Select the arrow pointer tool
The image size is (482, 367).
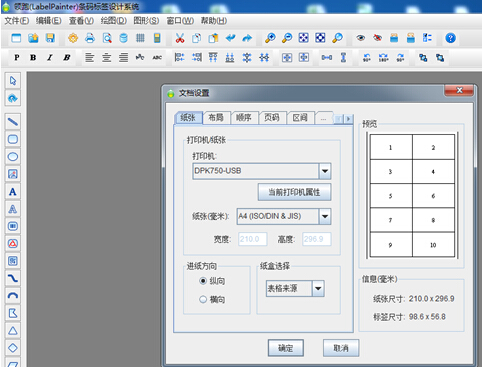click(x=13, y=81)
